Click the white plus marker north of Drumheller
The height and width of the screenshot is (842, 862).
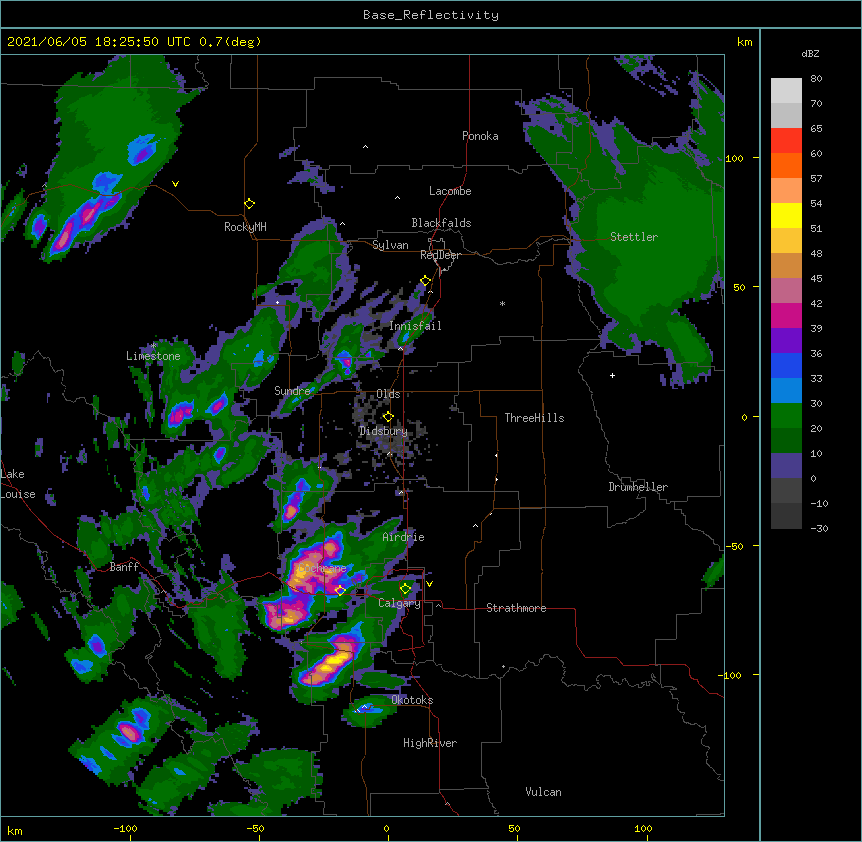(612, 375)
